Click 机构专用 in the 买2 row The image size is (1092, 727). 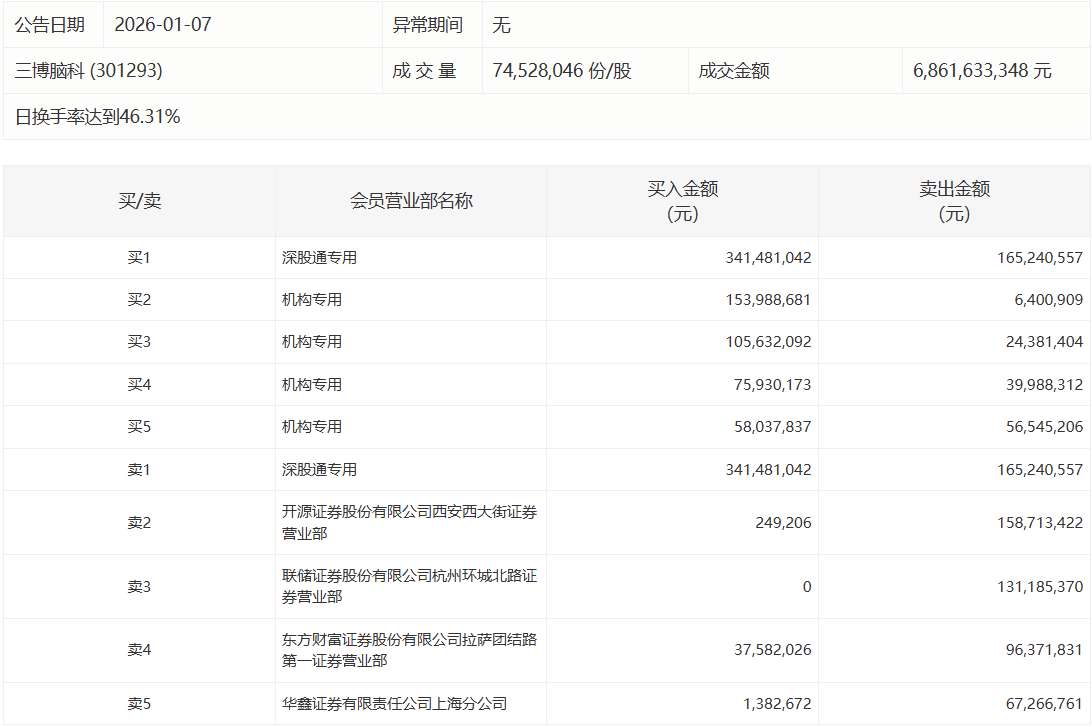tap(312, 299)
